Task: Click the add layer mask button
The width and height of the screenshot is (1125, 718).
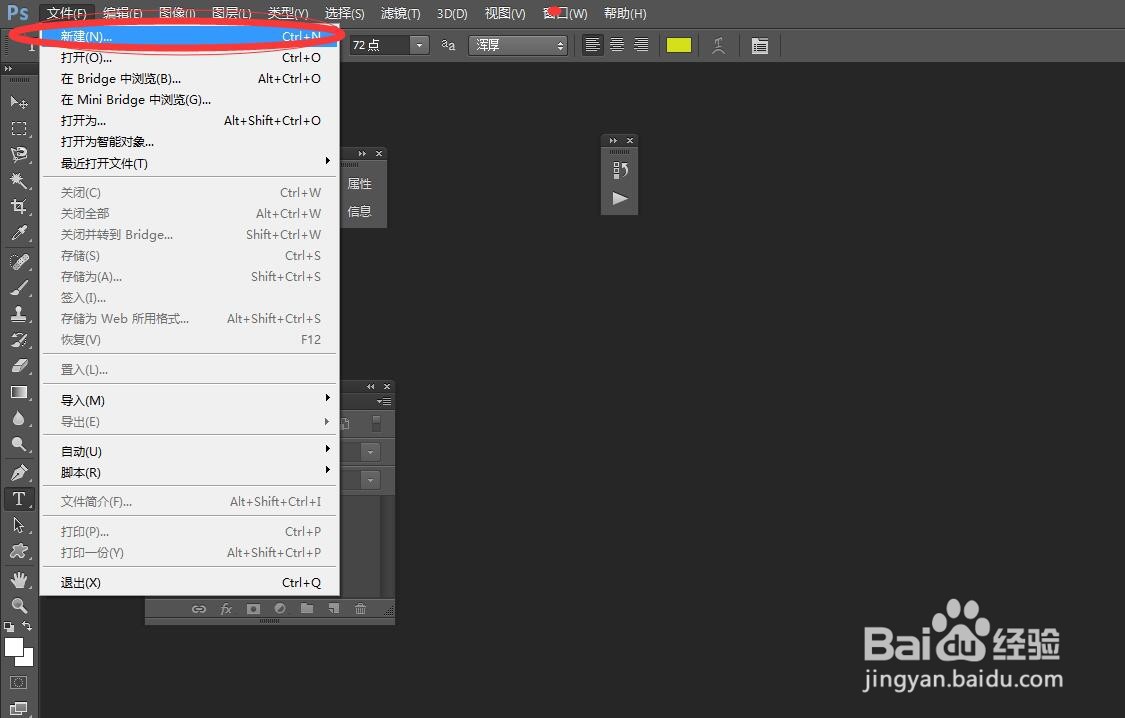Action: (x=253, y=609)
